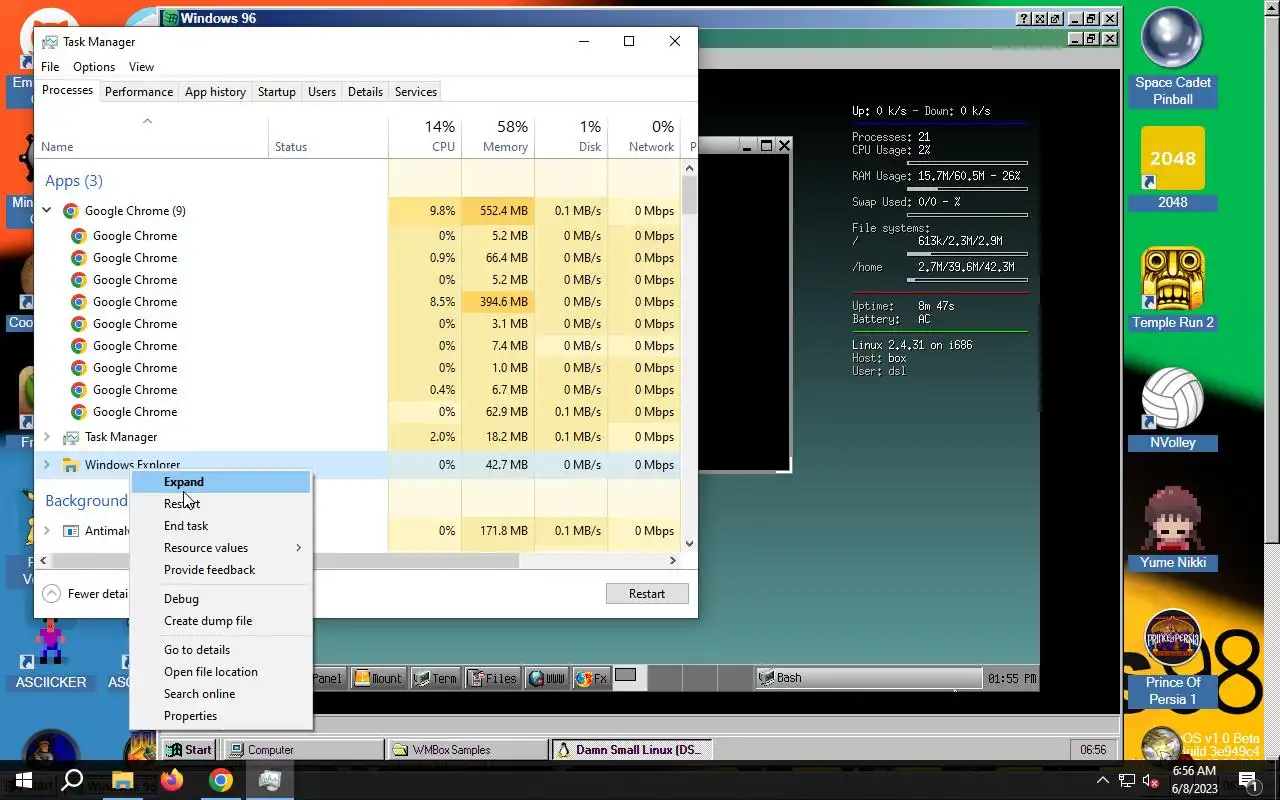
Task: Open File Explorer from the Windows taskbar
Action: 122,780
